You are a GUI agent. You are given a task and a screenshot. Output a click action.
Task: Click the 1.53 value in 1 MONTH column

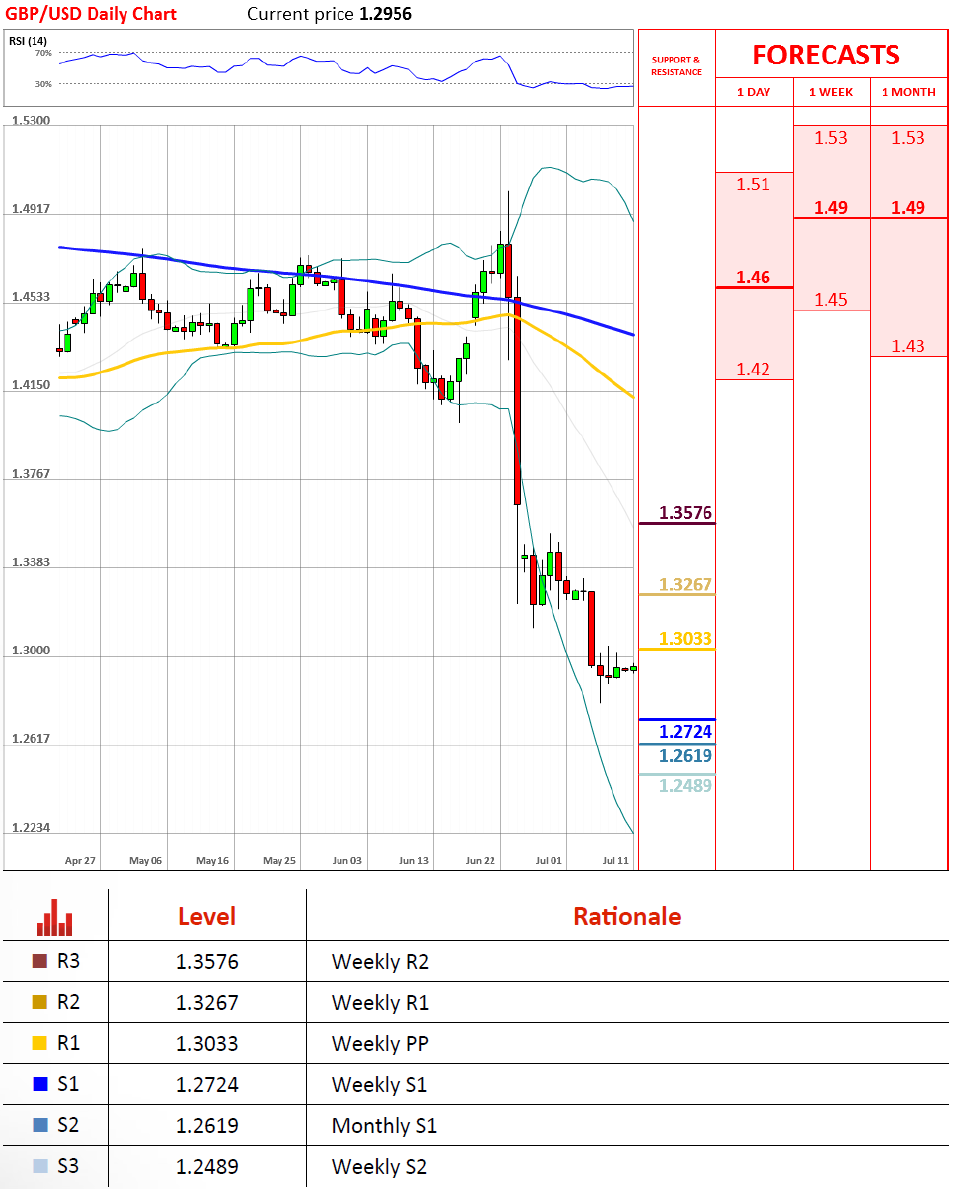[908, 138]
